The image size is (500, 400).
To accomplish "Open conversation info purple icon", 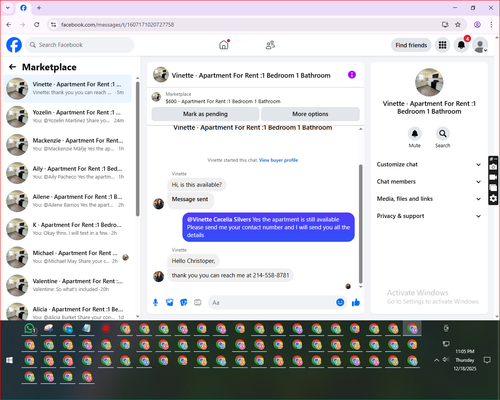I will [x=352, y=75].
